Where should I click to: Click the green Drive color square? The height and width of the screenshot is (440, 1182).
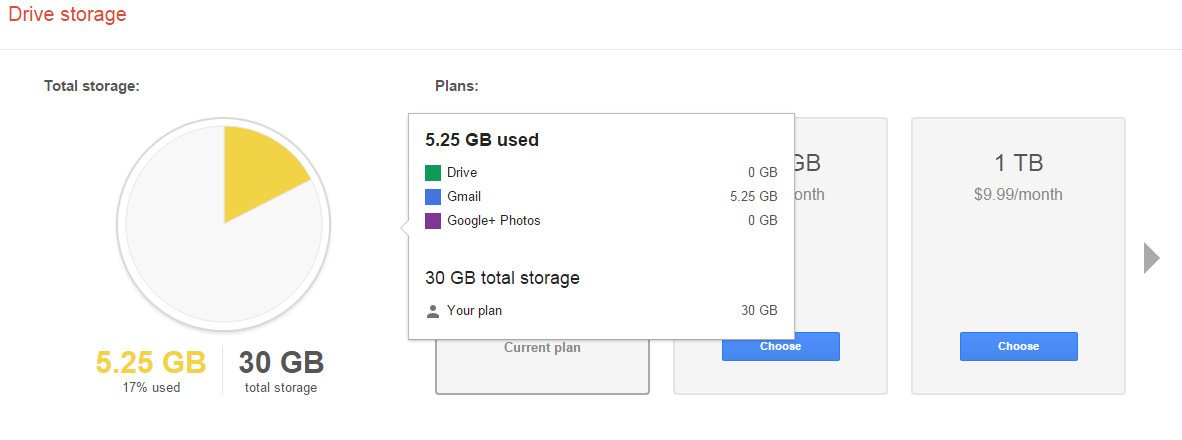coord(433,173)
